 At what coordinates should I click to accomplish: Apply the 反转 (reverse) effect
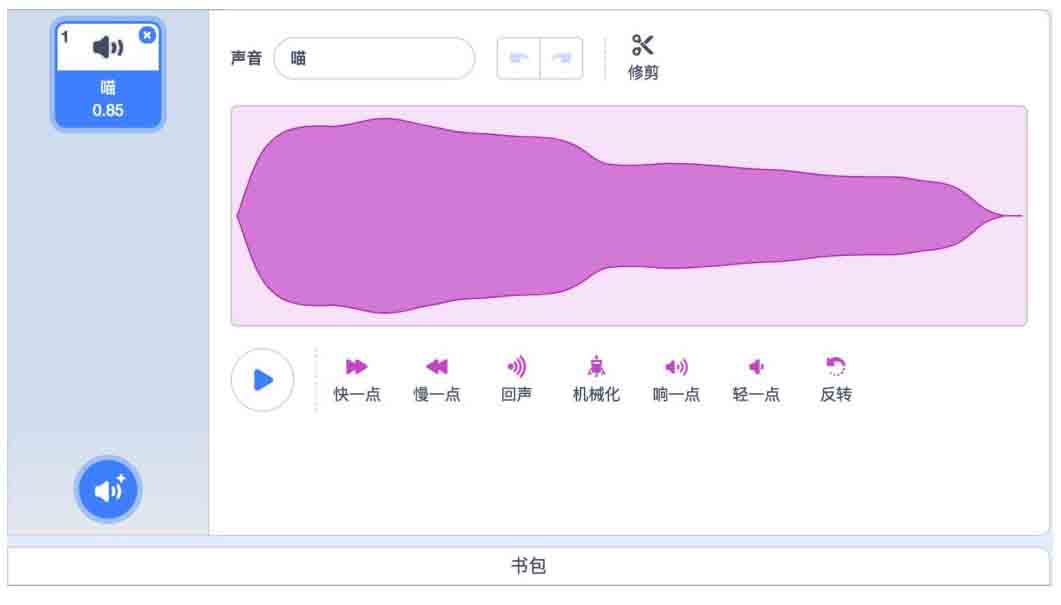(x=836, y=367)
